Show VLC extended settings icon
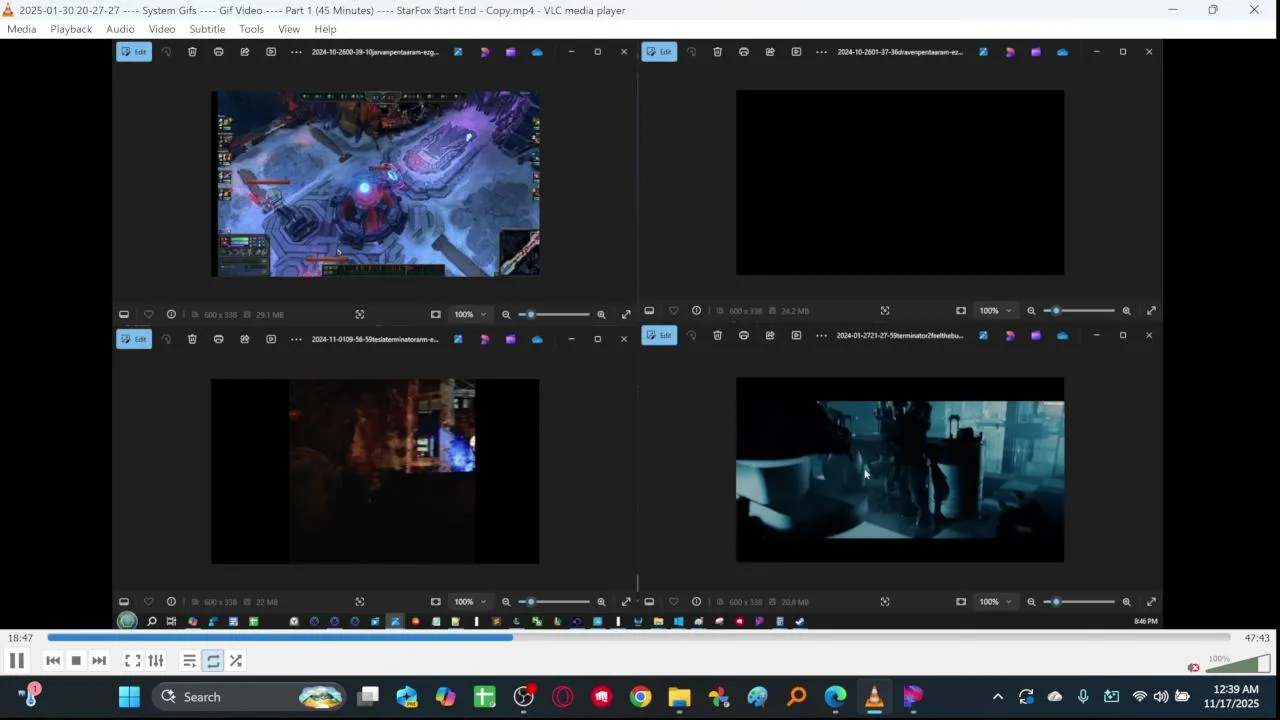This screenshot has height=720, width=1280. (x=156, y=661)
